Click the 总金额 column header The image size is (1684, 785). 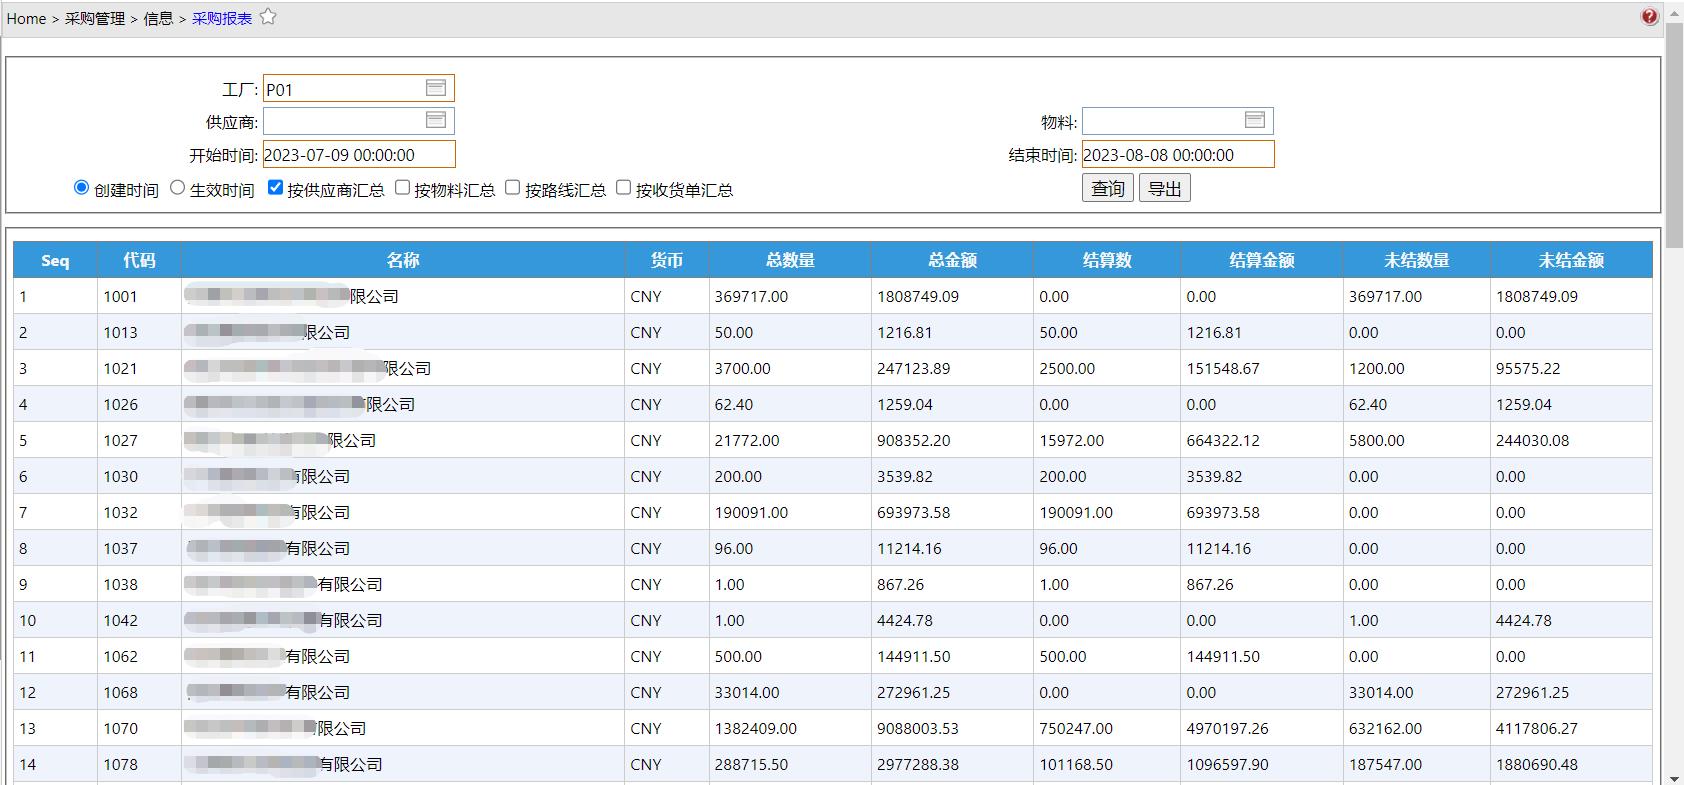click(x=952, y=260)
